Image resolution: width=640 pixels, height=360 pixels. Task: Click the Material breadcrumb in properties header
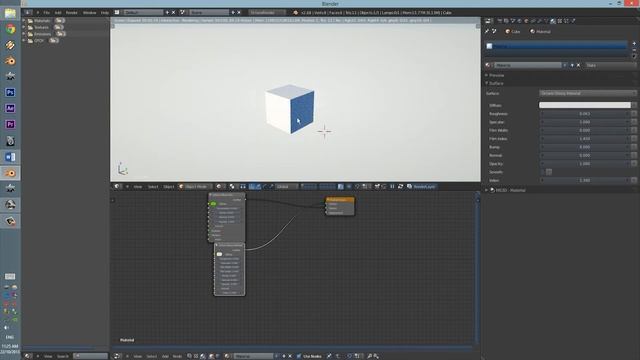pos(540,31)
